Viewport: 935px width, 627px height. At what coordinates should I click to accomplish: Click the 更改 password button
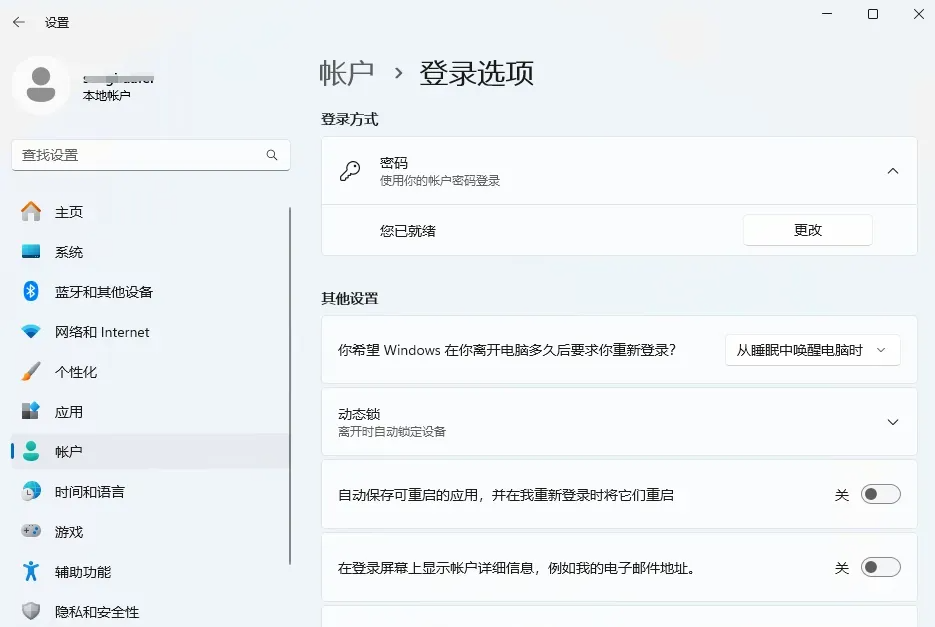(807, 230)
